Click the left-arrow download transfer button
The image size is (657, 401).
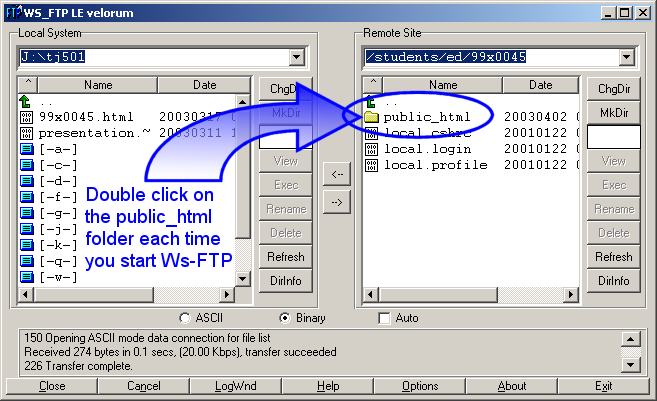point(337,174)
